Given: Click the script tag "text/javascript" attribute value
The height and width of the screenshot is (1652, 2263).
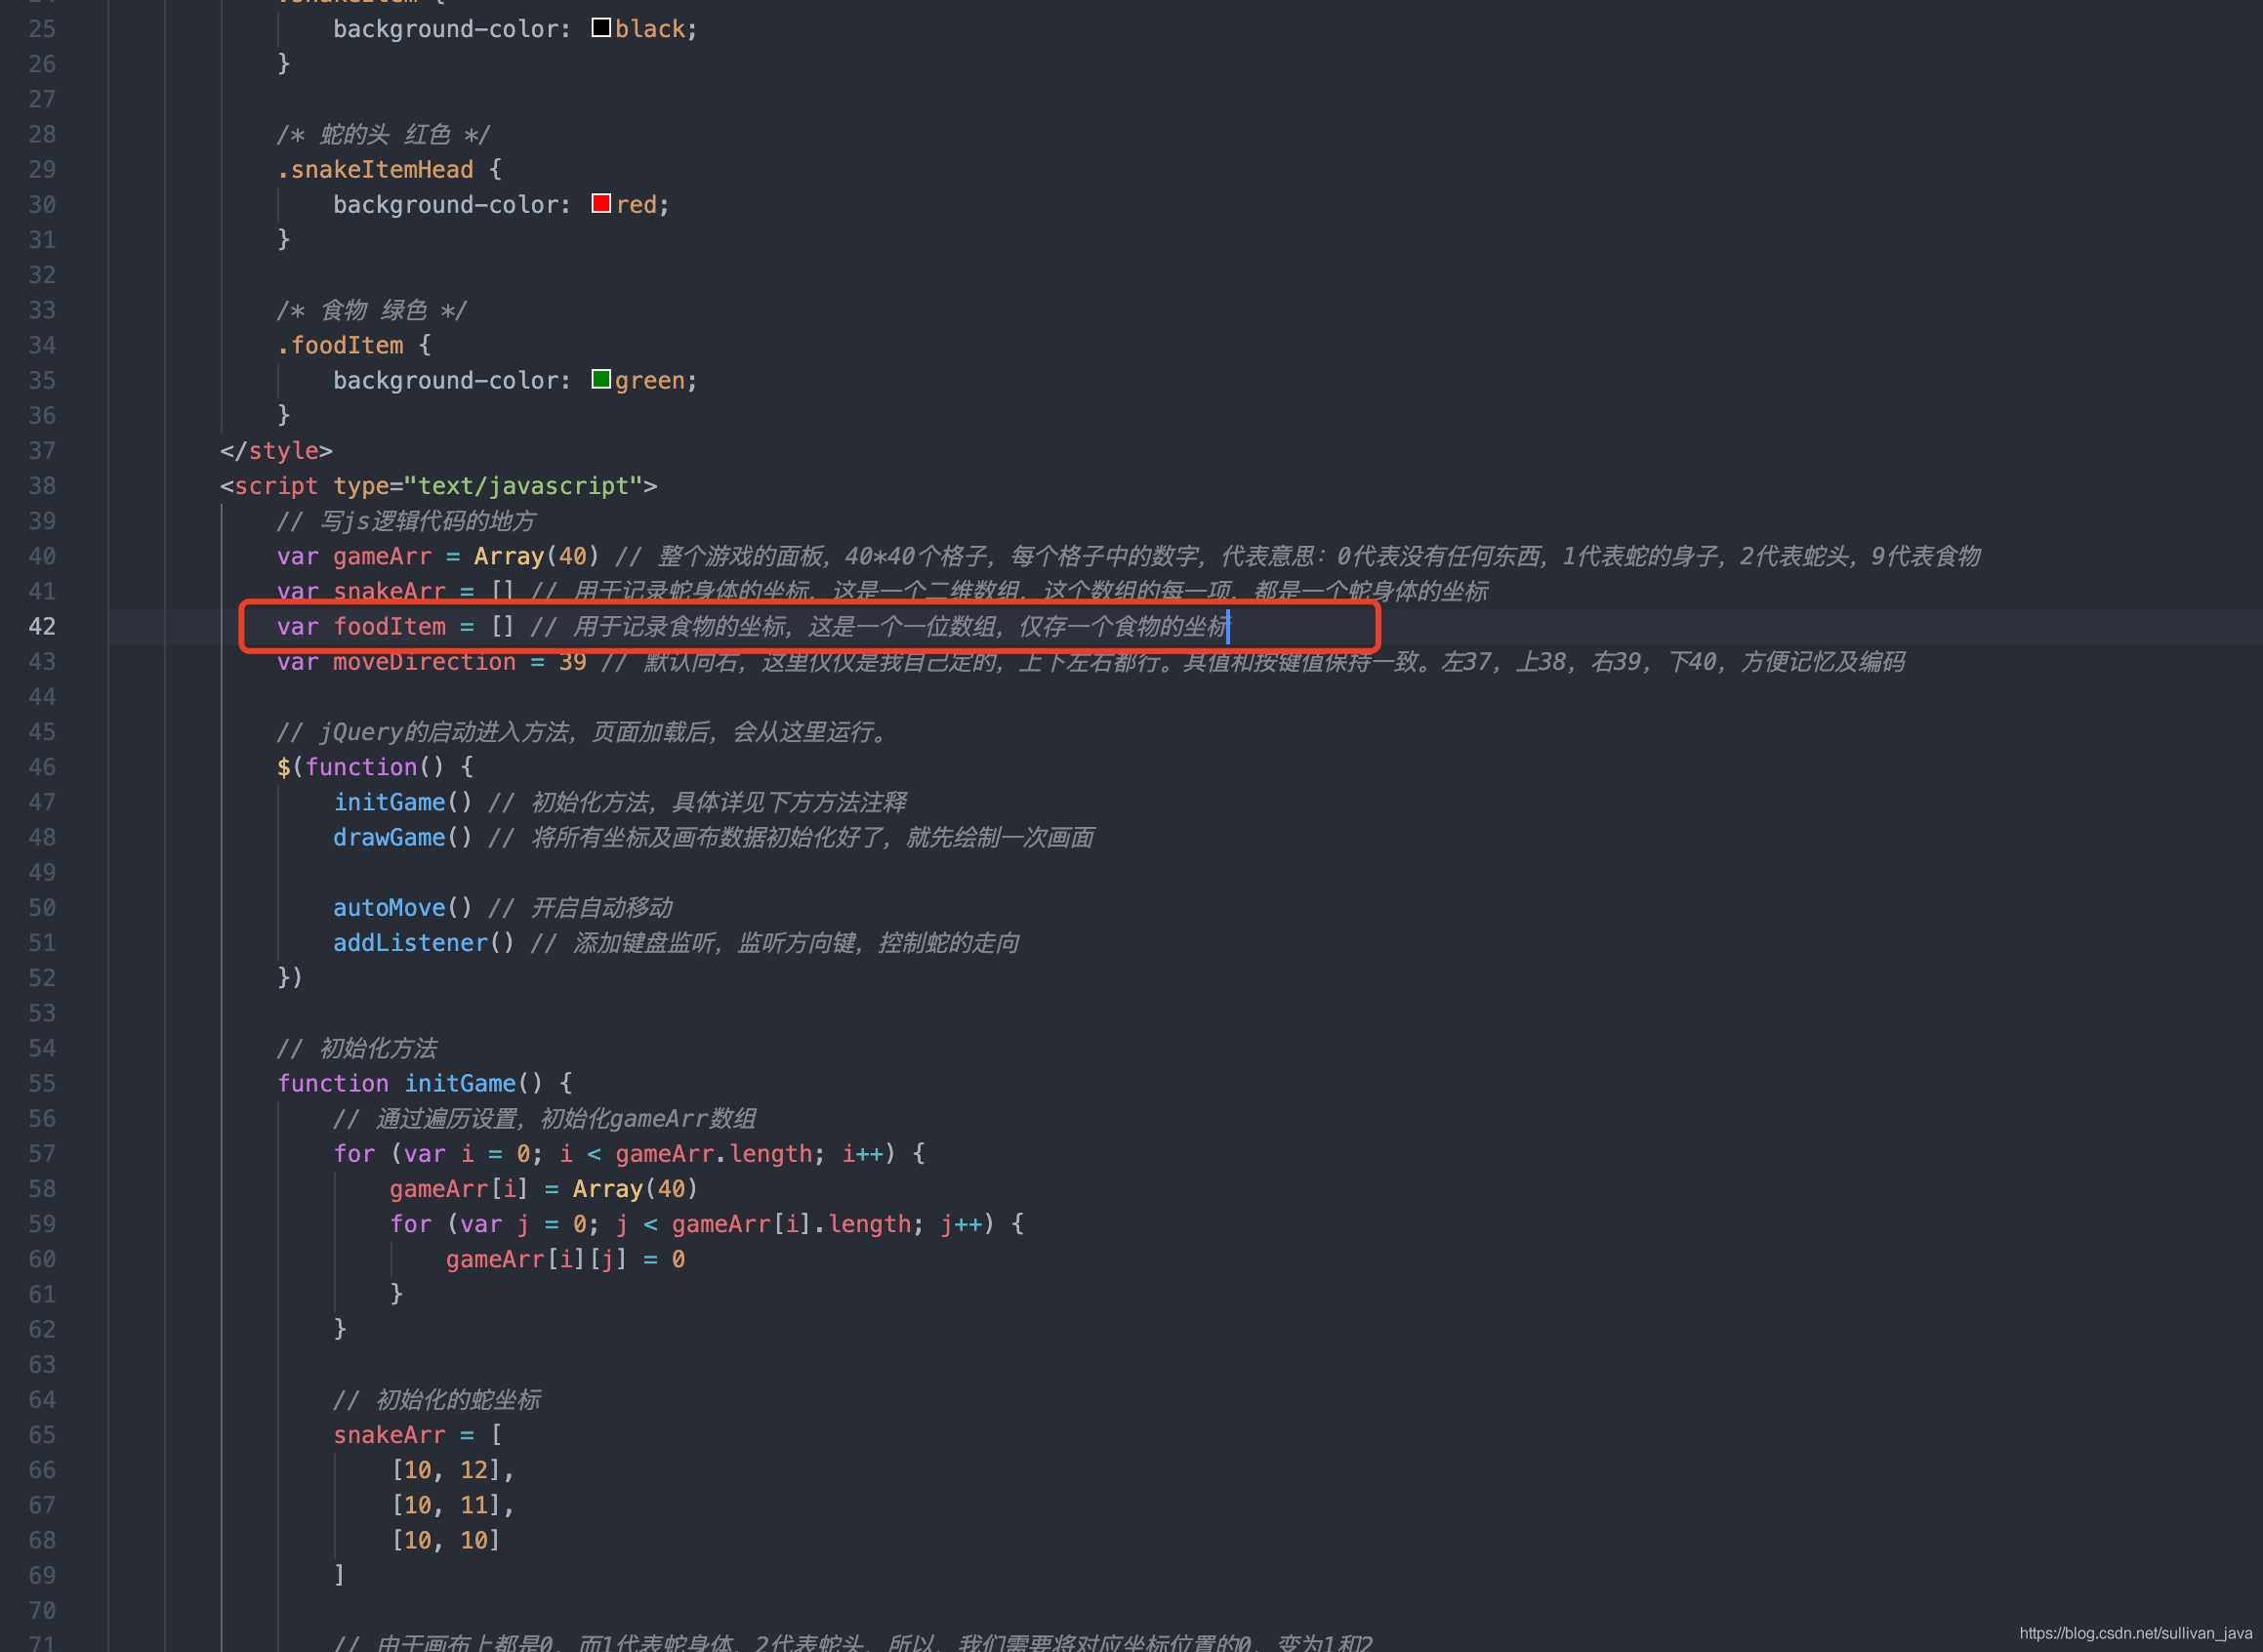Looking at the screenshot, I should [x=523, y=486].
